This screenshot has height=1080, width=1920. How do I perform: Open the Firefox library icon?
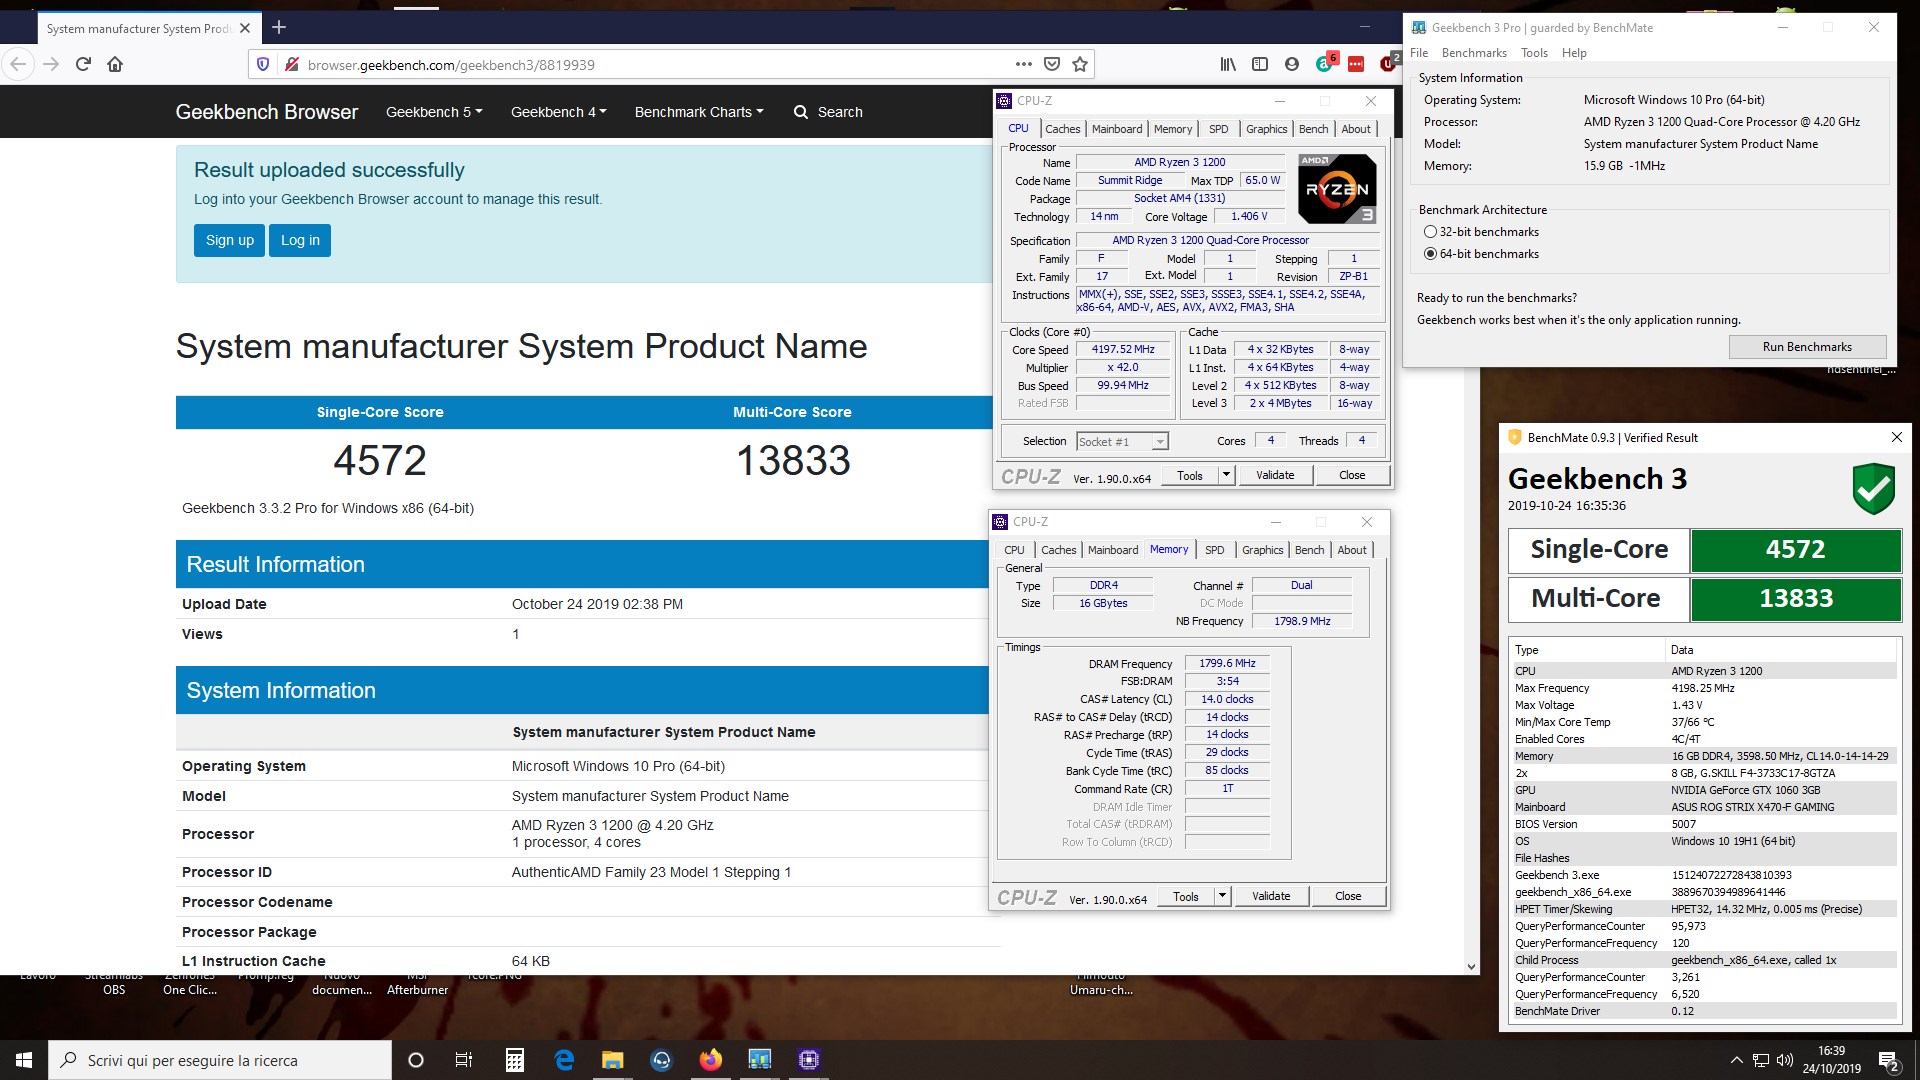[x=1228, y=64]
